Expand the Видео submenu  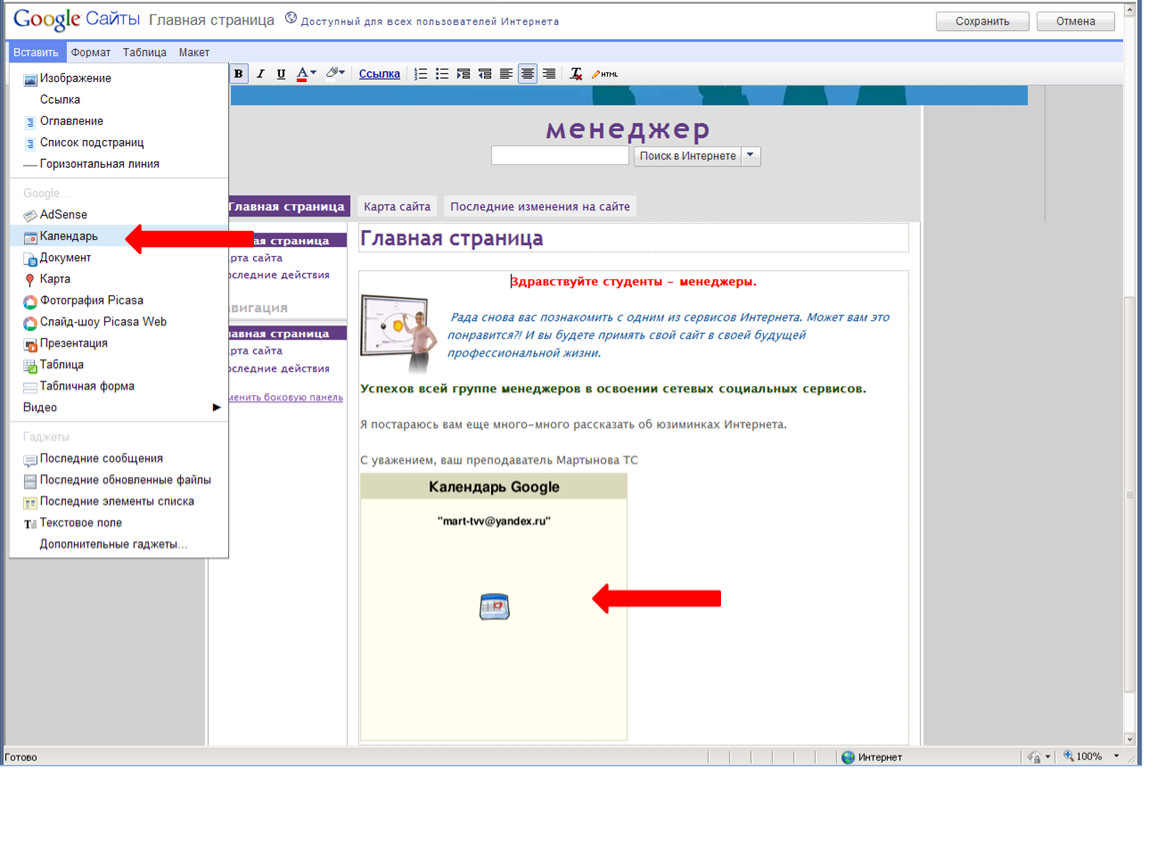pyautogui.click(x=119, y=408)
